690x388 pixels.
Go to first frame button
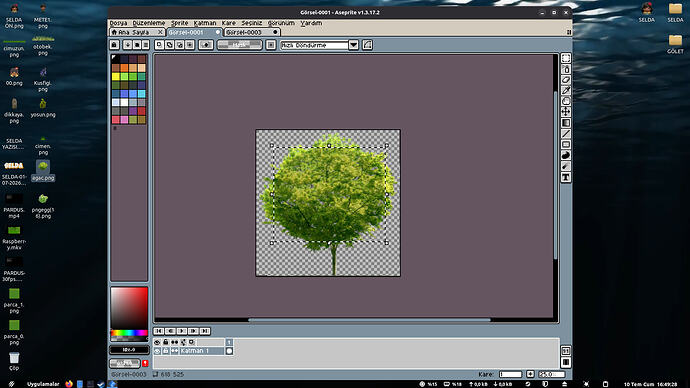[x=159, y=331]
